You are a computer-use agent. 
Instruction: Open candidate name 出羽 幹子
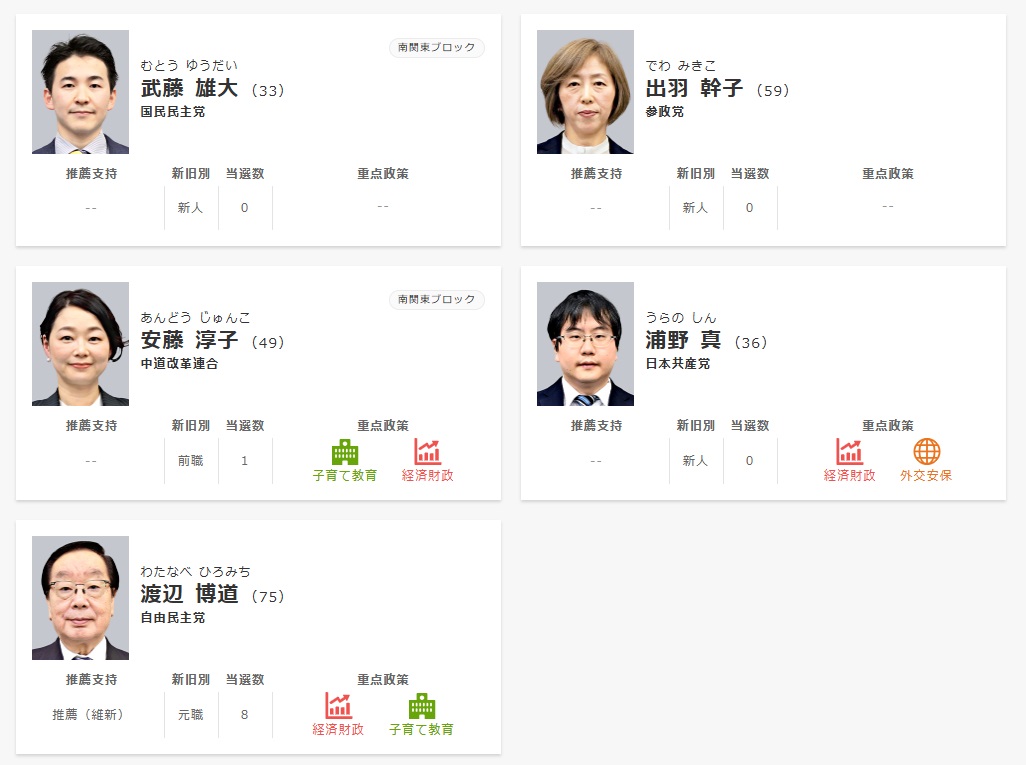coord(694,88)
